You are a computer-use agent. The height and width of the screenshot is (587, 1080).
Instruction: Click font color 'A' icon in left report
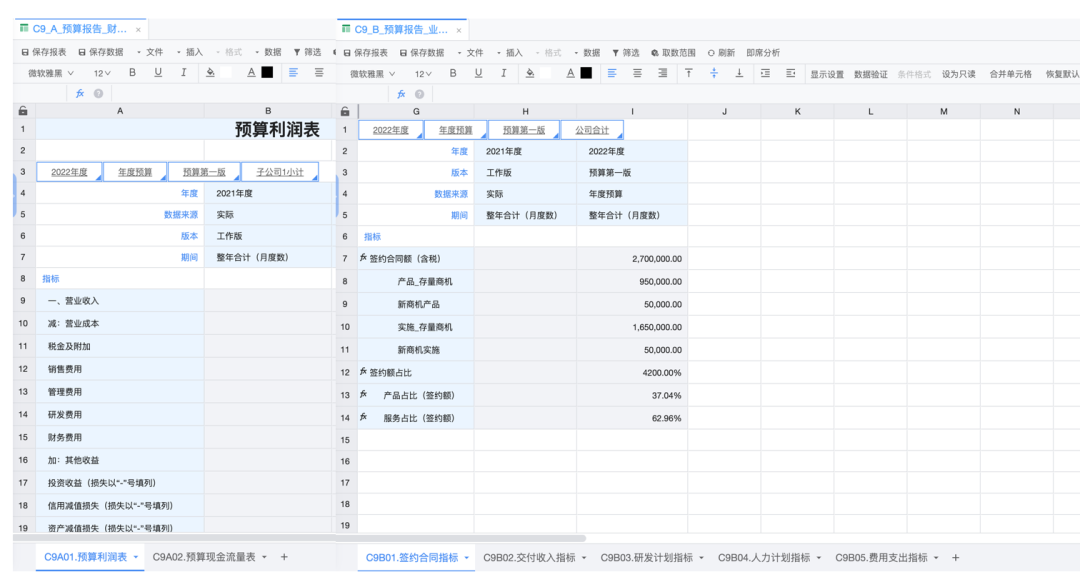tap(251, 72)
